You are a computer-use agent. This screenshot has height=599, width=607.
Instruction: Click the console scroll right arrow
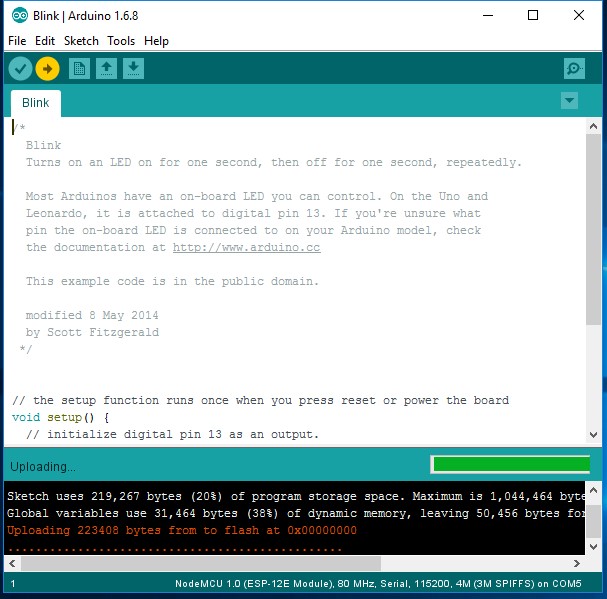[577, 563]
